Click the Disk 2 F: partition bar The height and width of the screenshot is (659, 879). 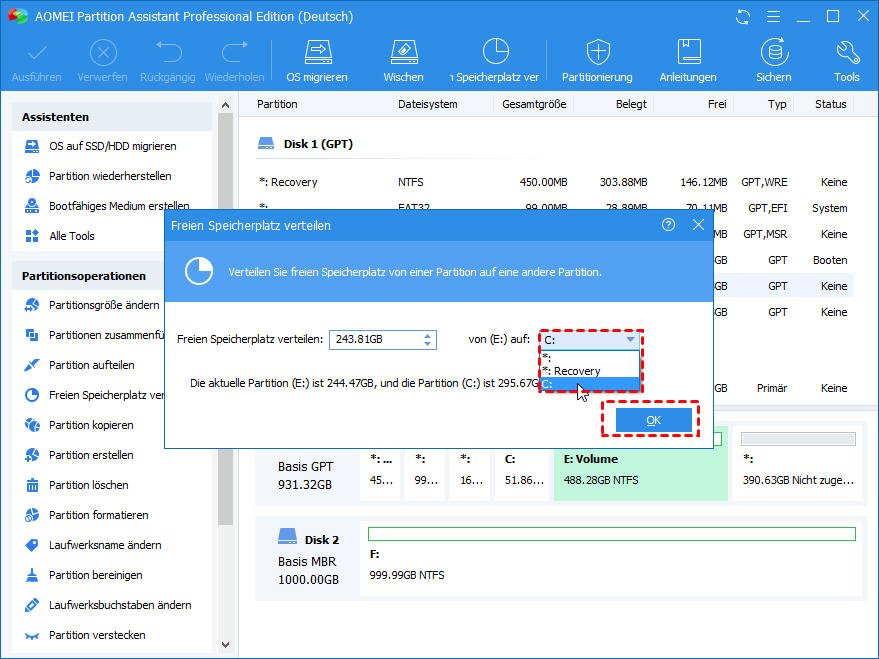point(611,562)
